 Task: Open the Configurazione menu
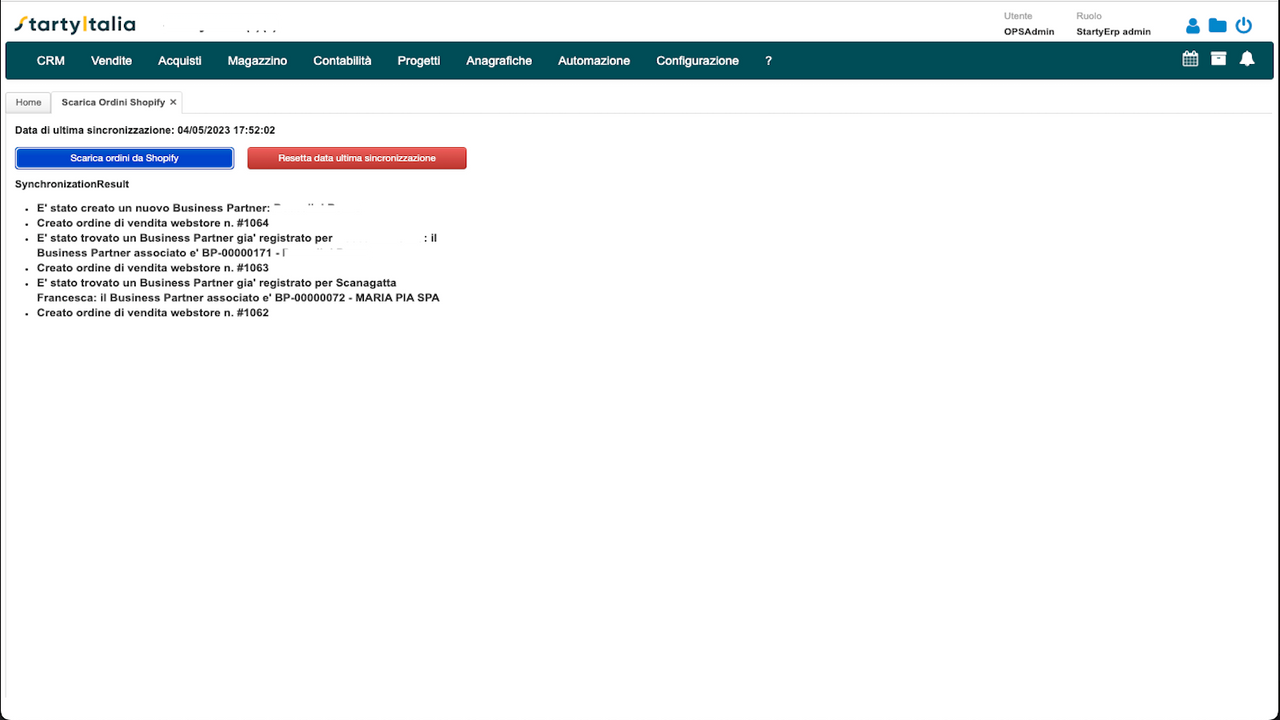(698, 61)
